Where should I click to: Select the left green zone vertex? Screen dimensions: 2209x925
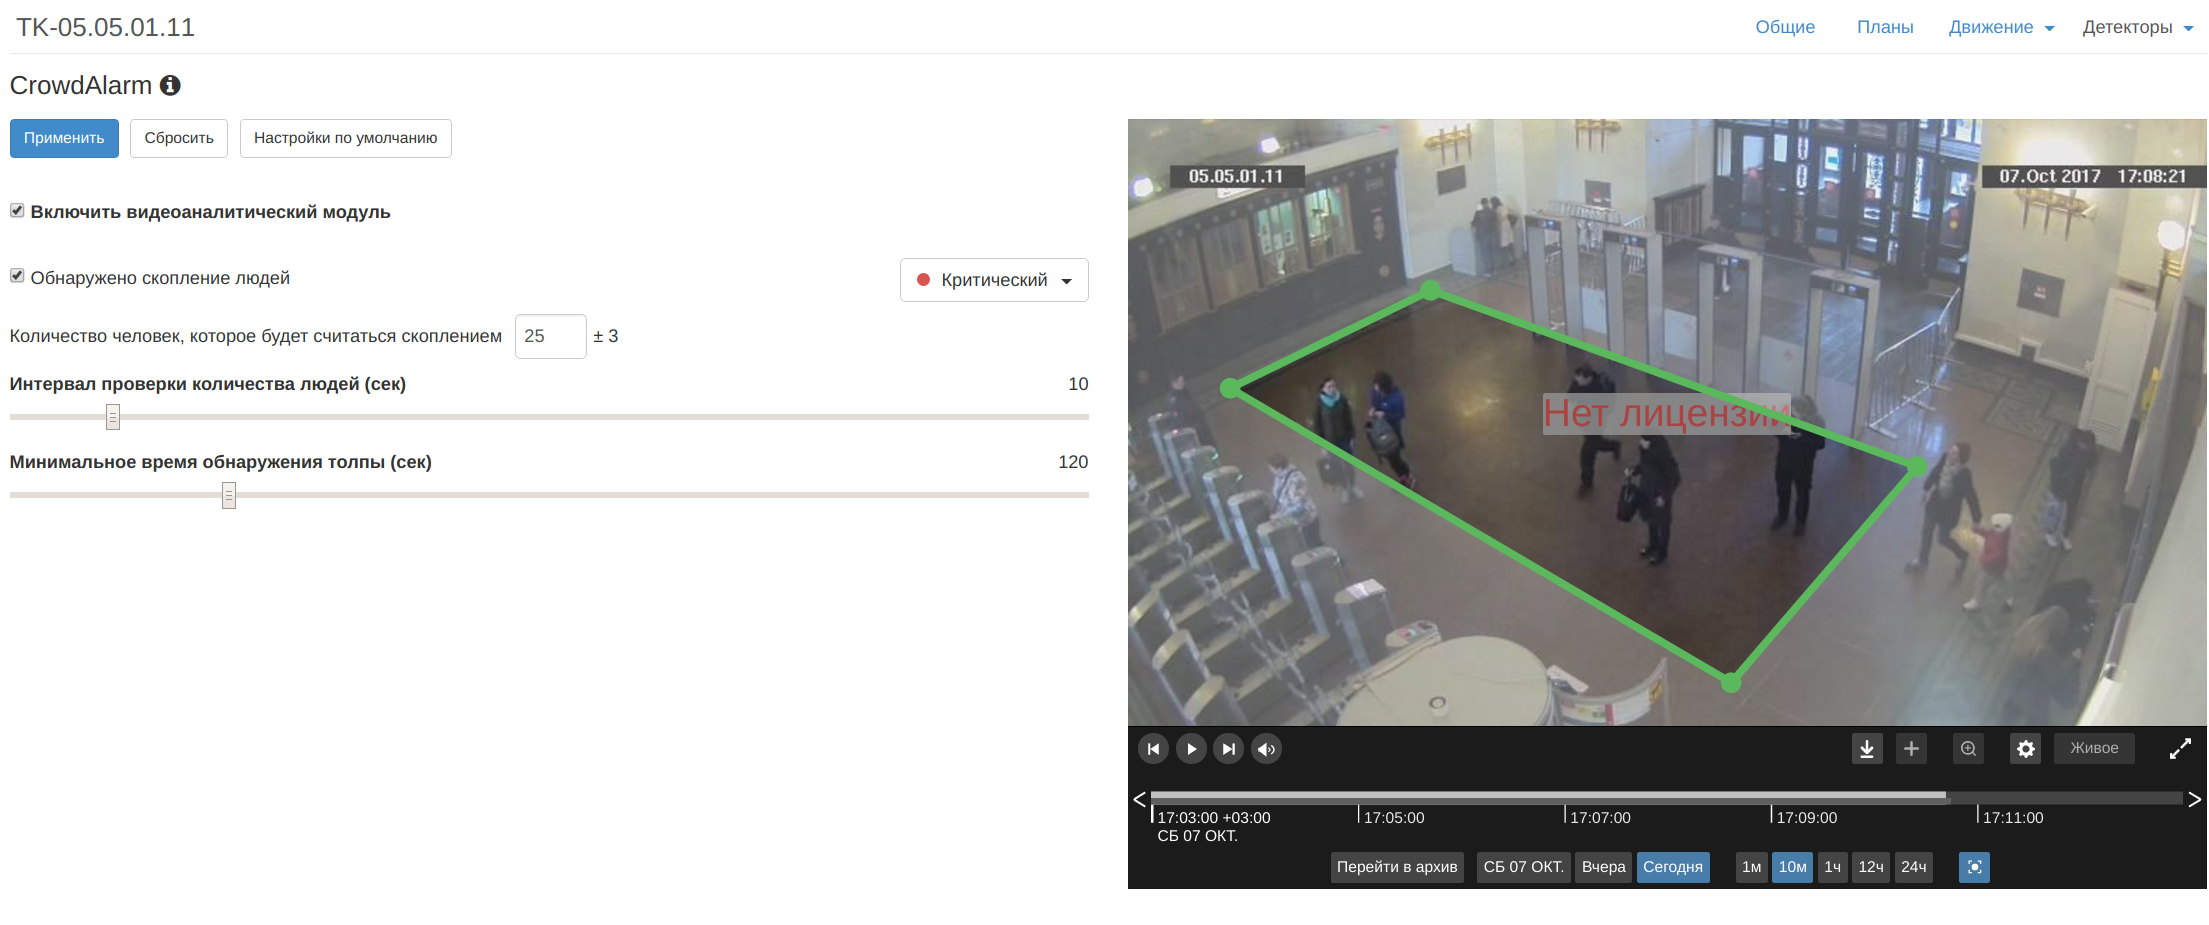pyautogui.click(x=1230, y=388)
